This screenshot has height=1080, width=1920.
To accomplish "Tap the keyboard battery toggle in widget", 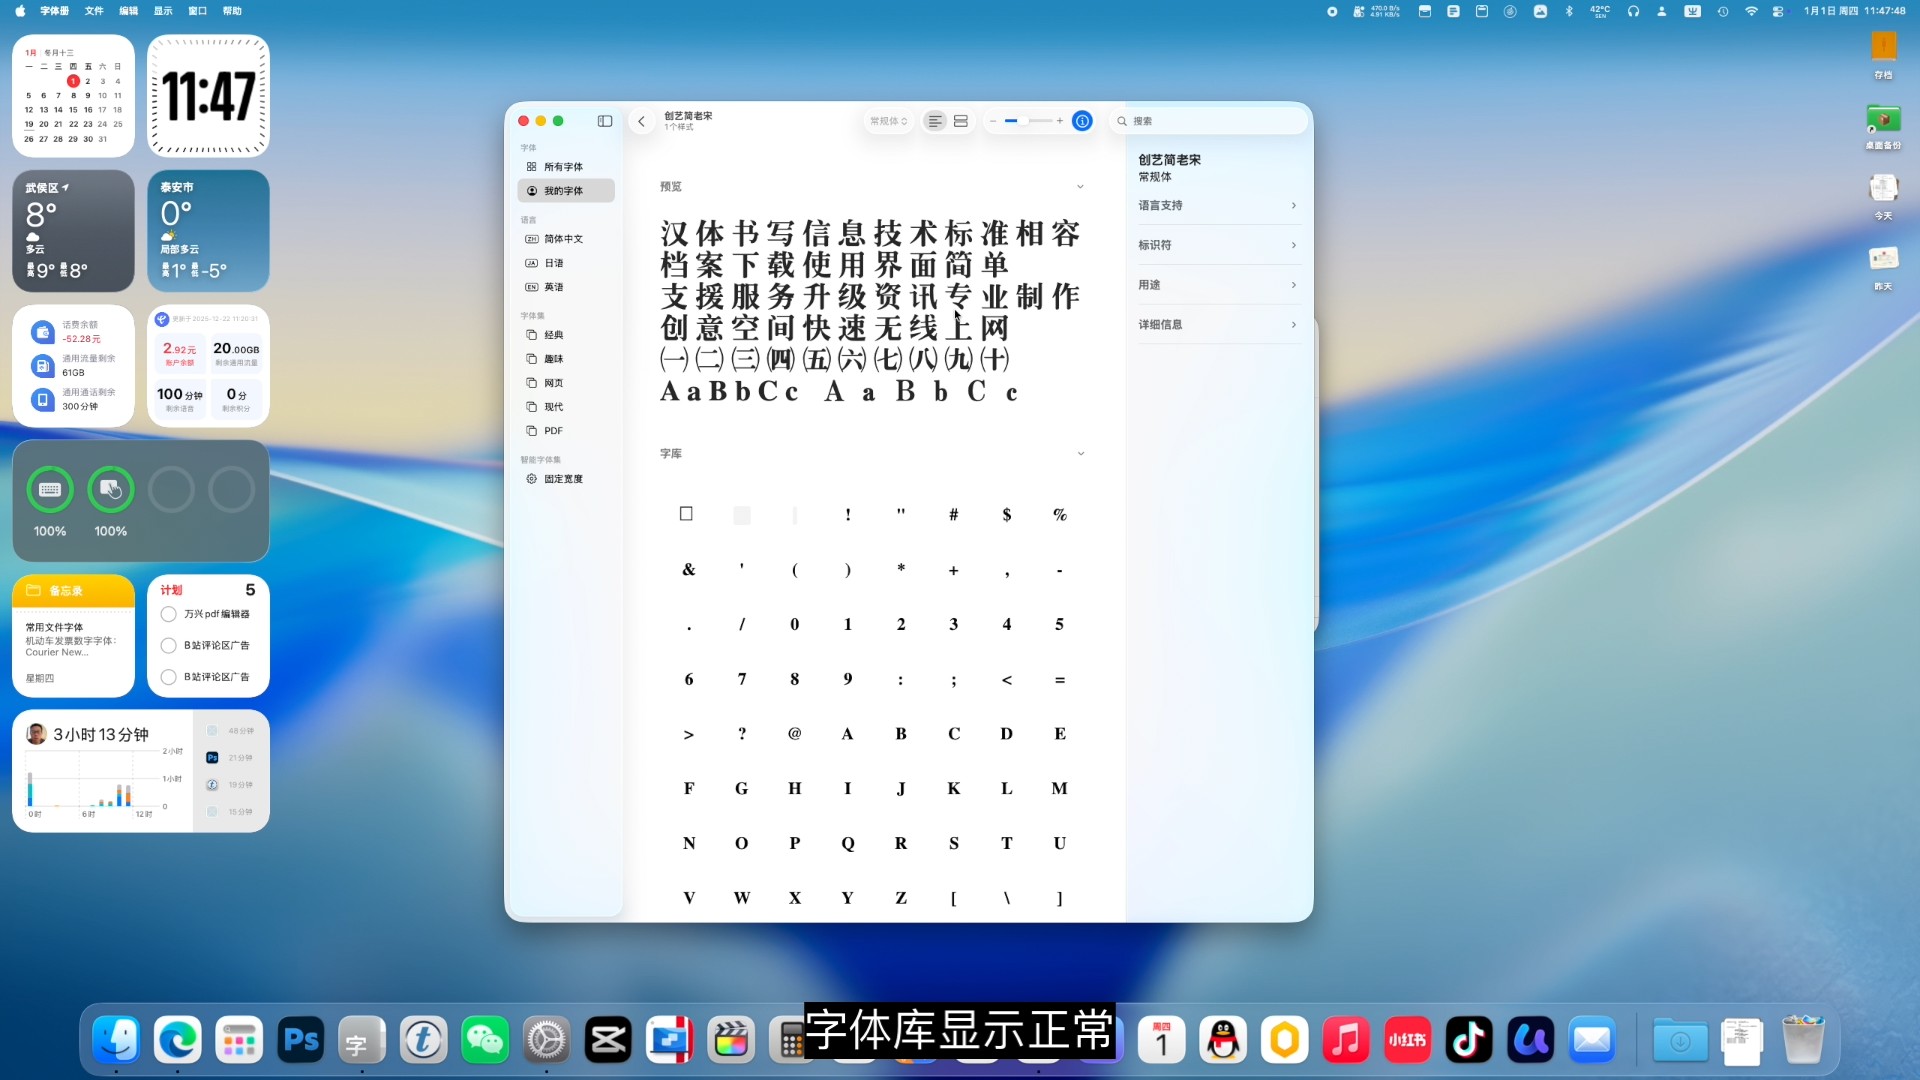I will pos(49,490).
